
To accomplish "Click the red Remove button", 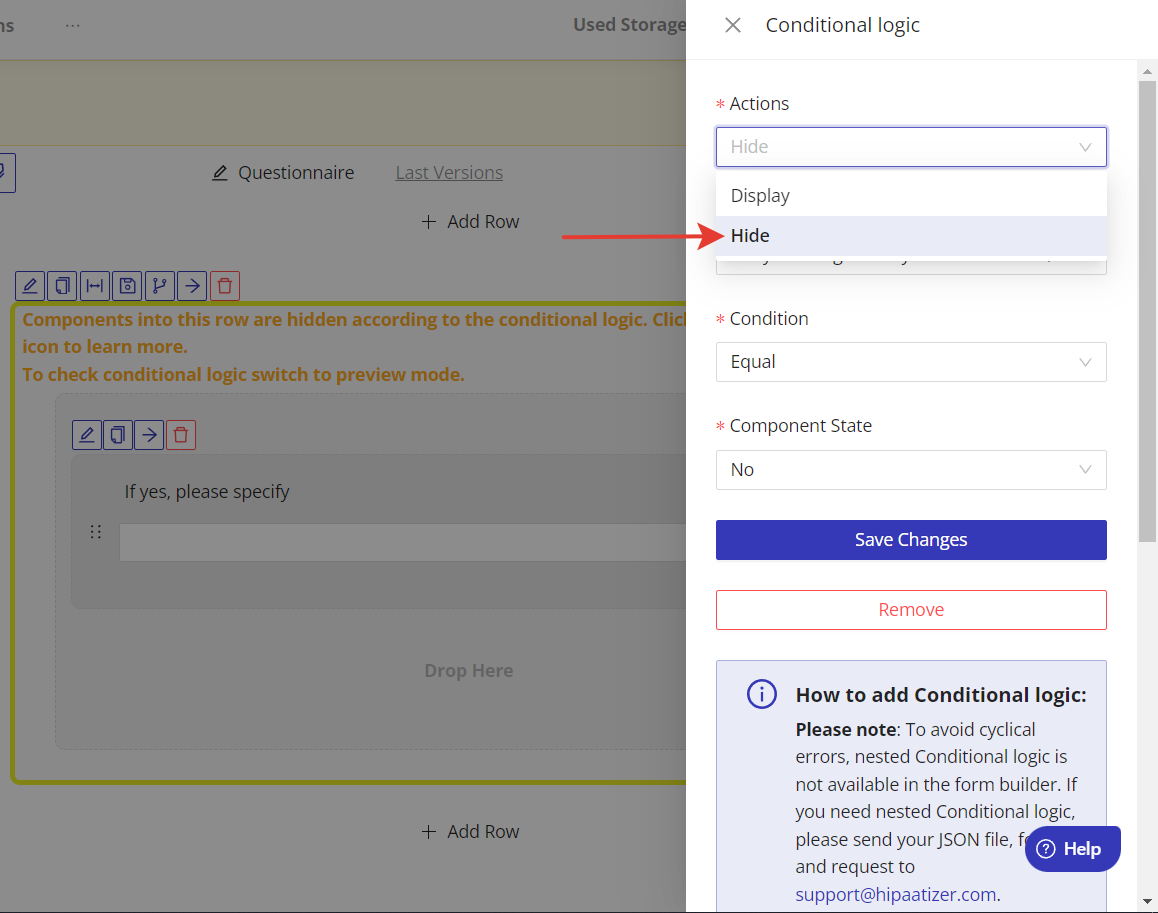I will [x=910, y=610].
